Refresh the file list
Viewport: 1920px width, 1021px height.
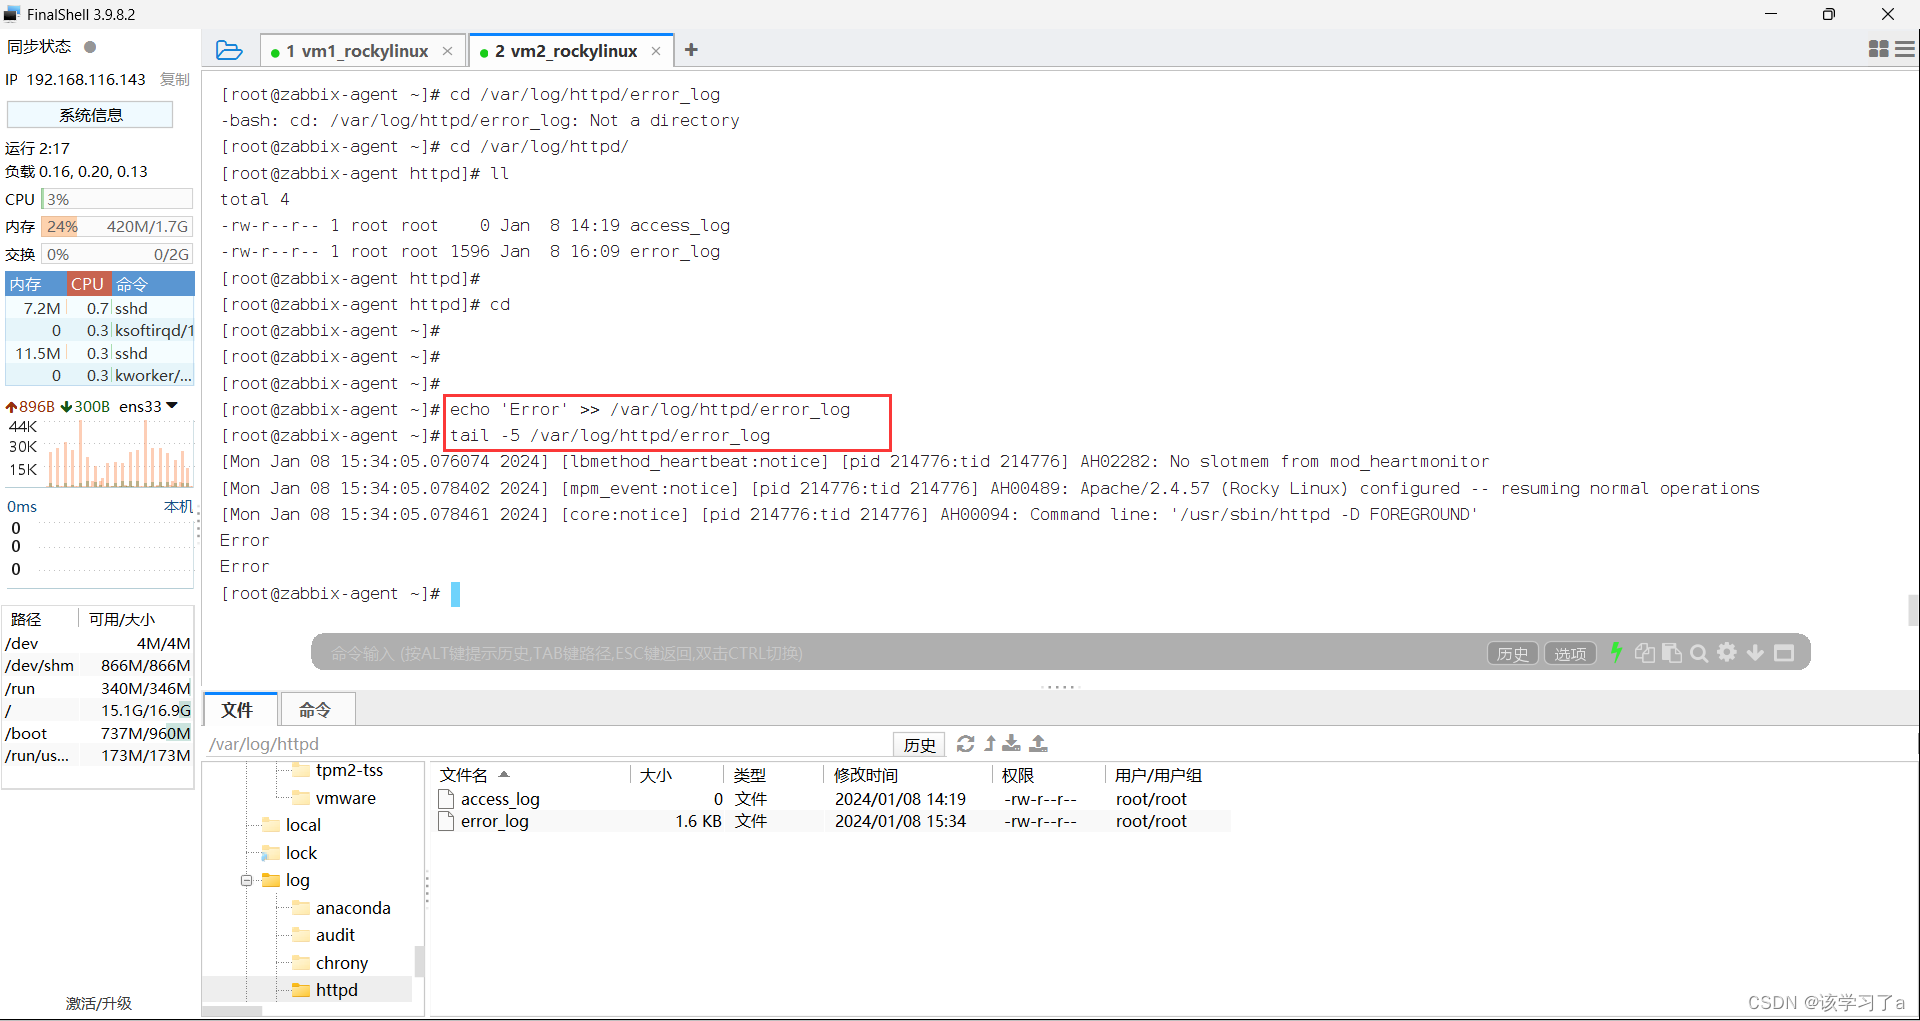(x=965, y=743)
